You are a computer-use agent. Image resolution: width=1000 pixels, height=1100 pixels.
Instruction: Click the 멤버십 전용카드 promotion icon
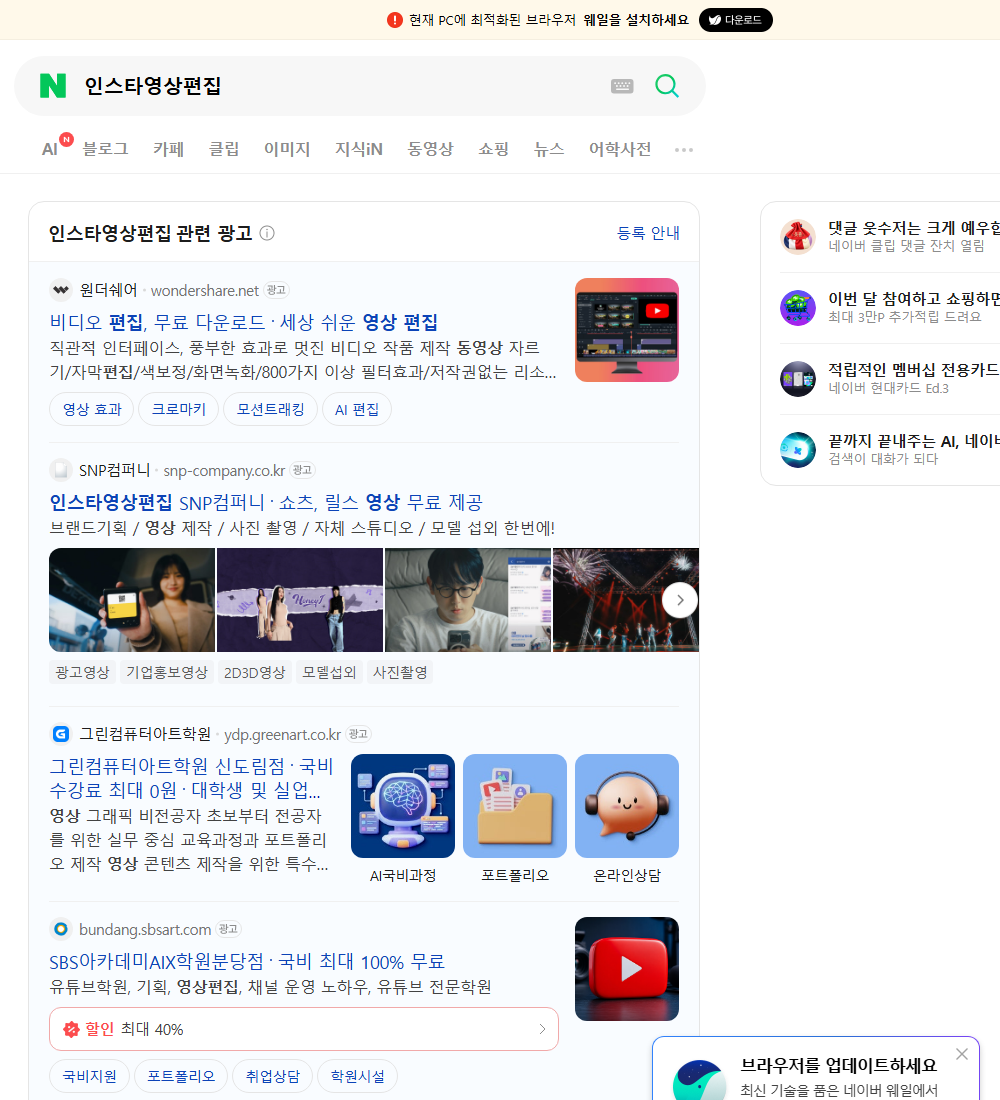click(798, 379)
